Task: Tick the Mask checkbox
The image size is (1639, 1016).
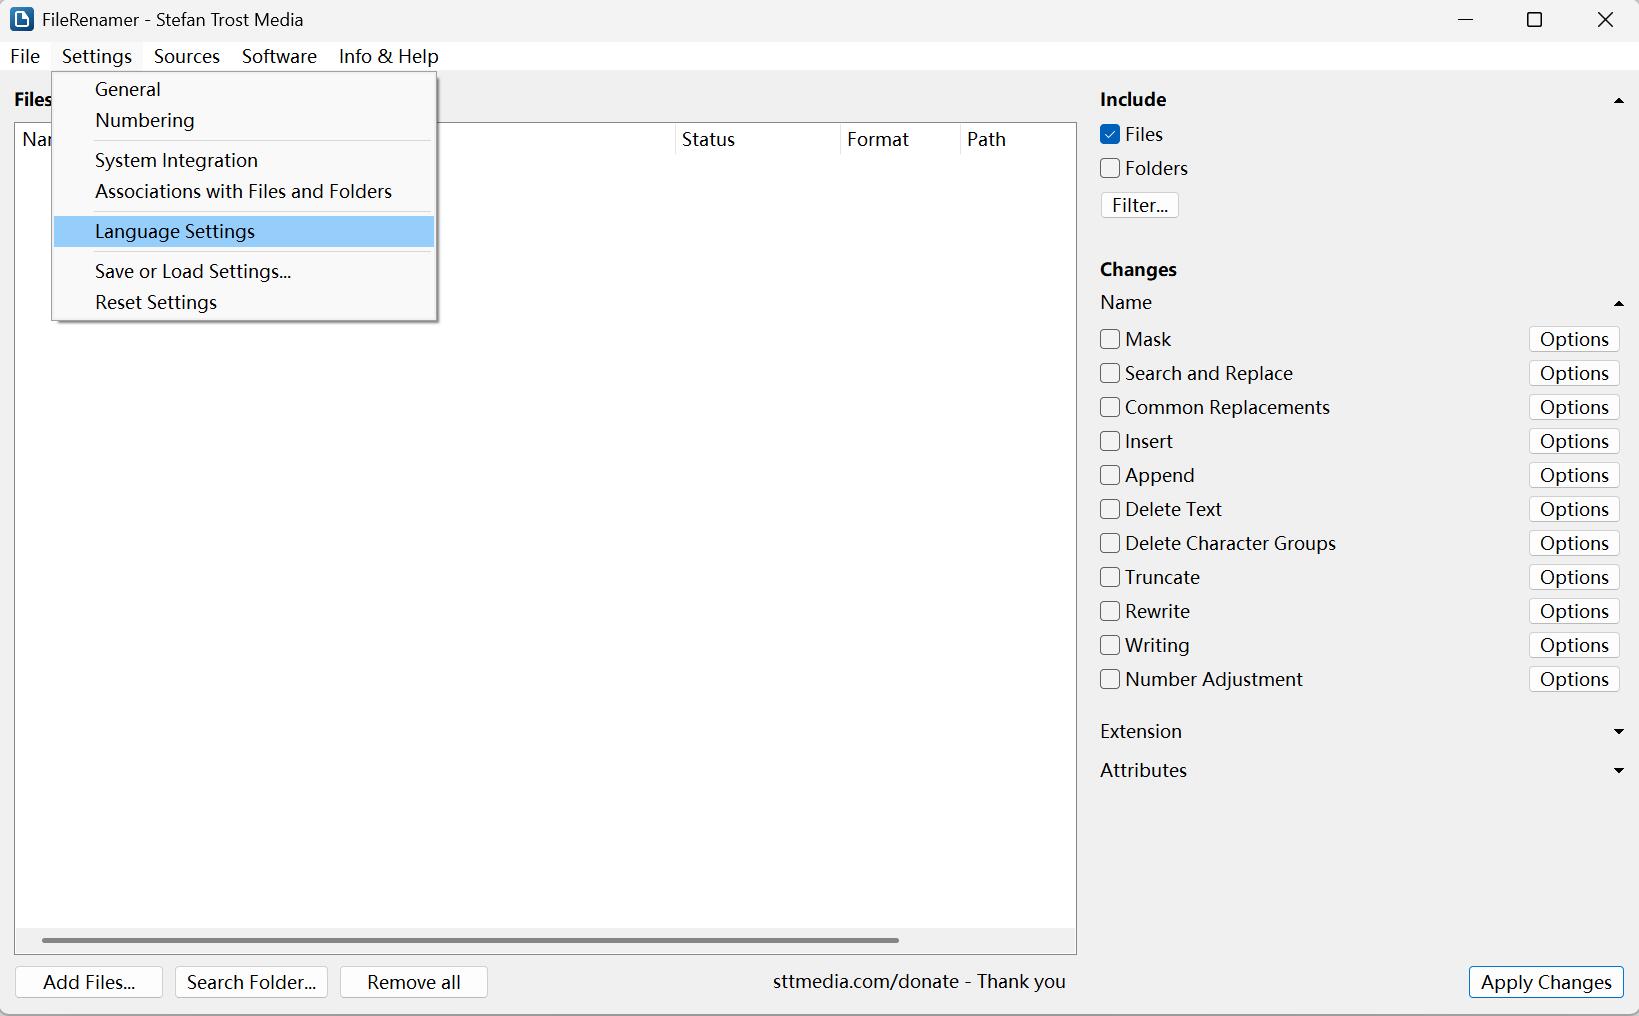Action: click(x=1110, y=339)
